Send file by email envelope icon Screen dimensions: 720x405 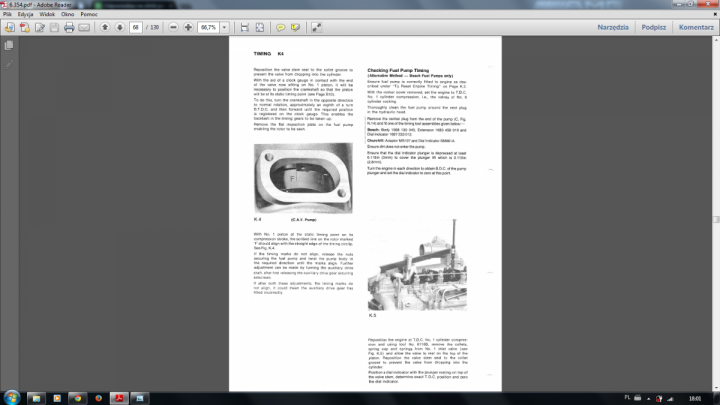coord(84,27)
